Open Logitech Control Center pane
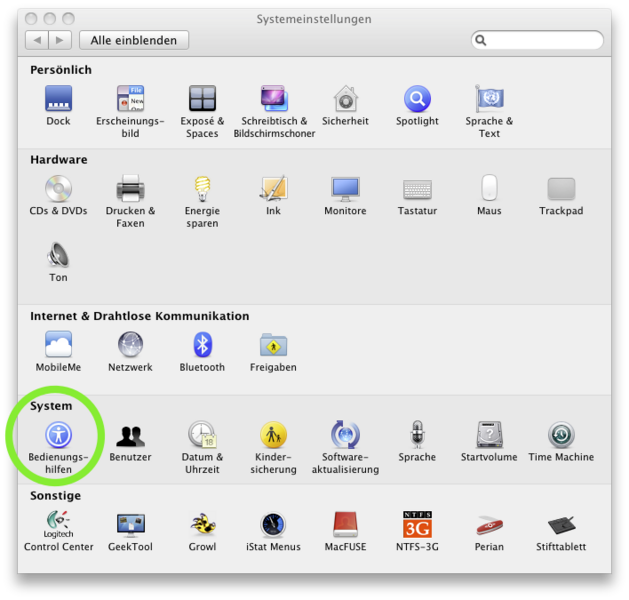Screen dimensions: 629x600 (x=58, y=525)
